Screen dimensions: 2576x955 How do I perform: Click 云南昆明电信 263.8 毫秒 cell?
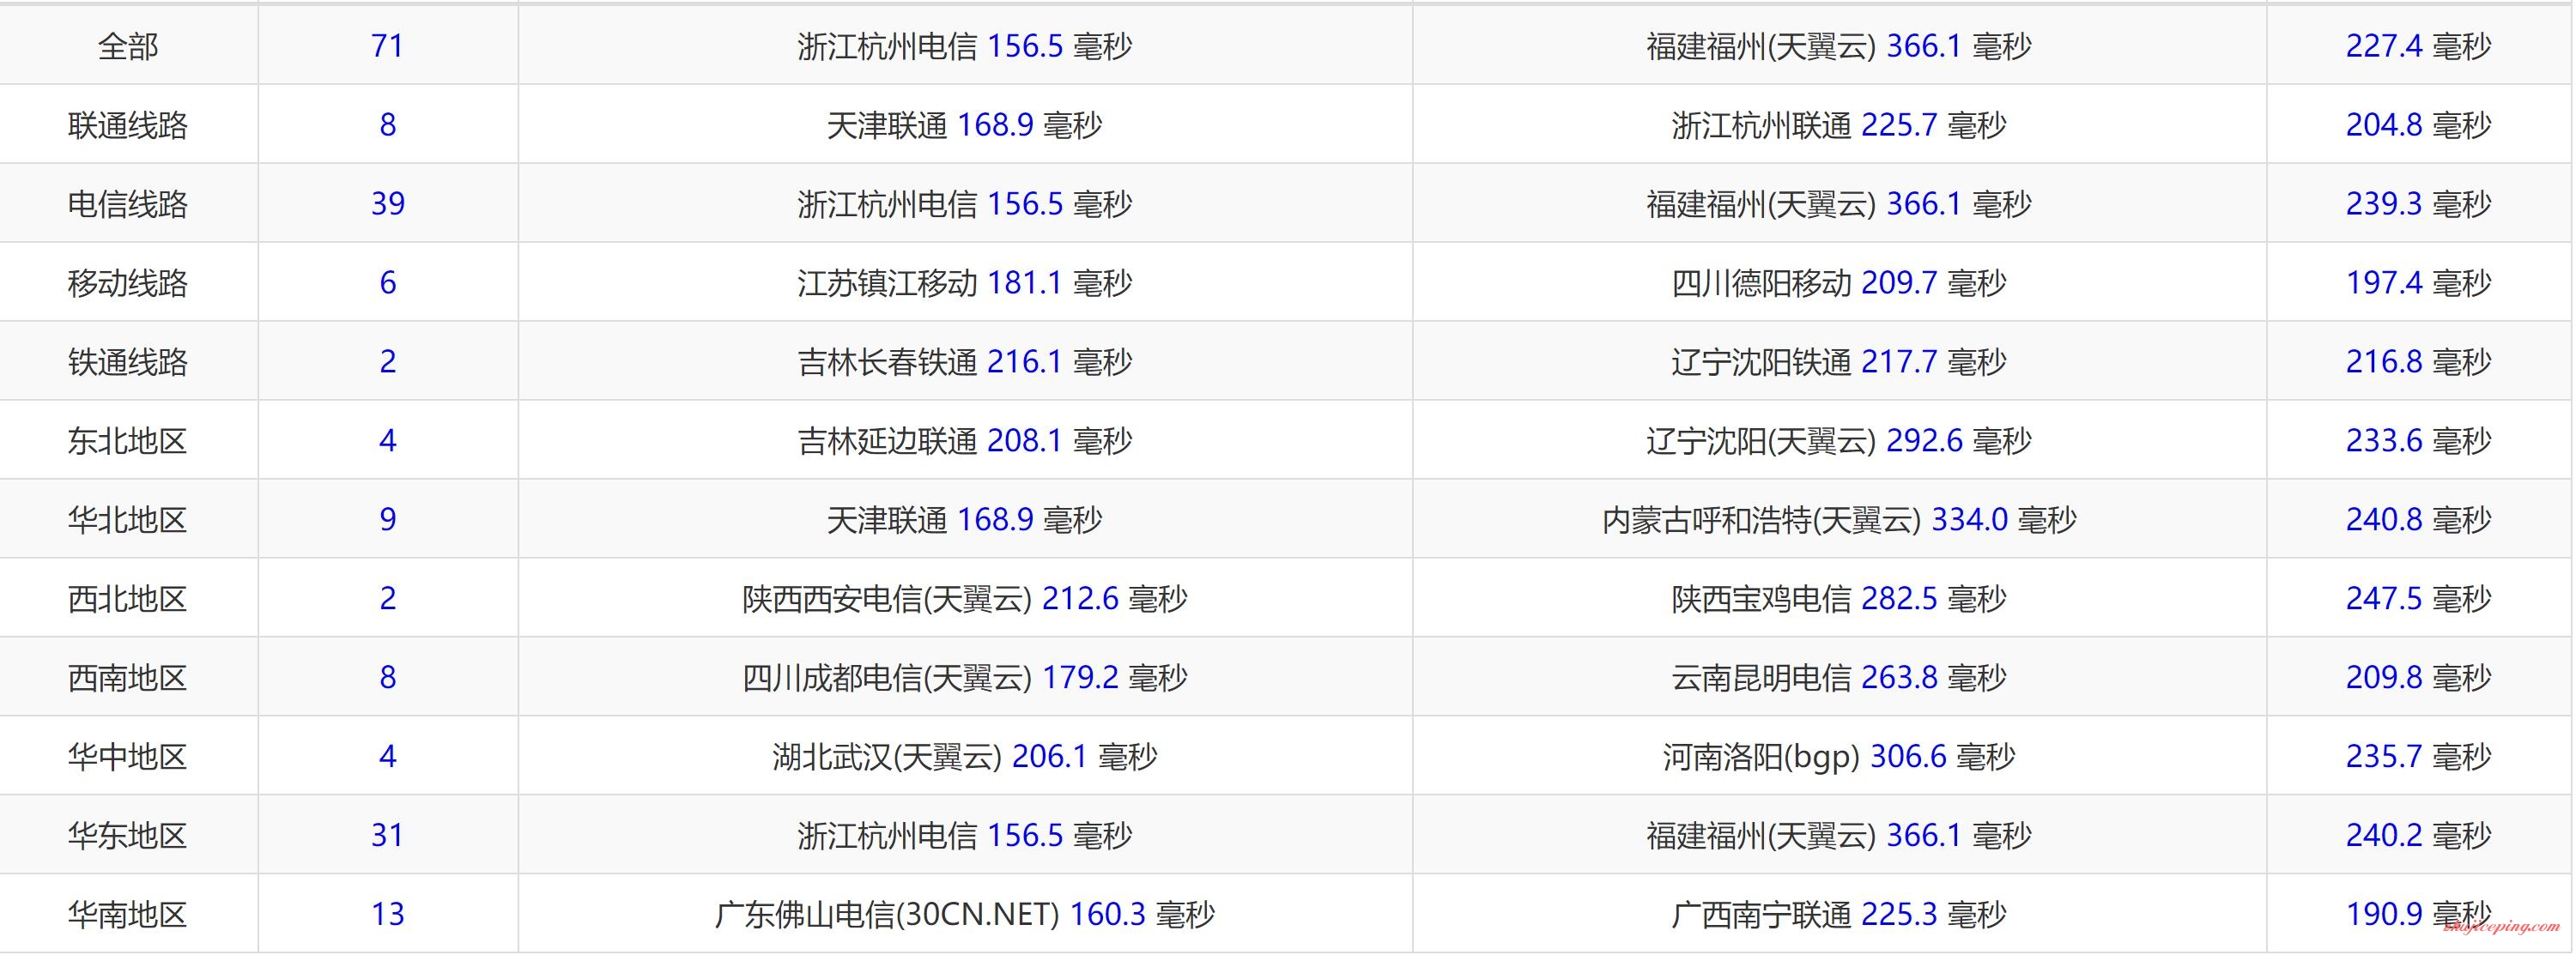click(x=1839, y=678)
